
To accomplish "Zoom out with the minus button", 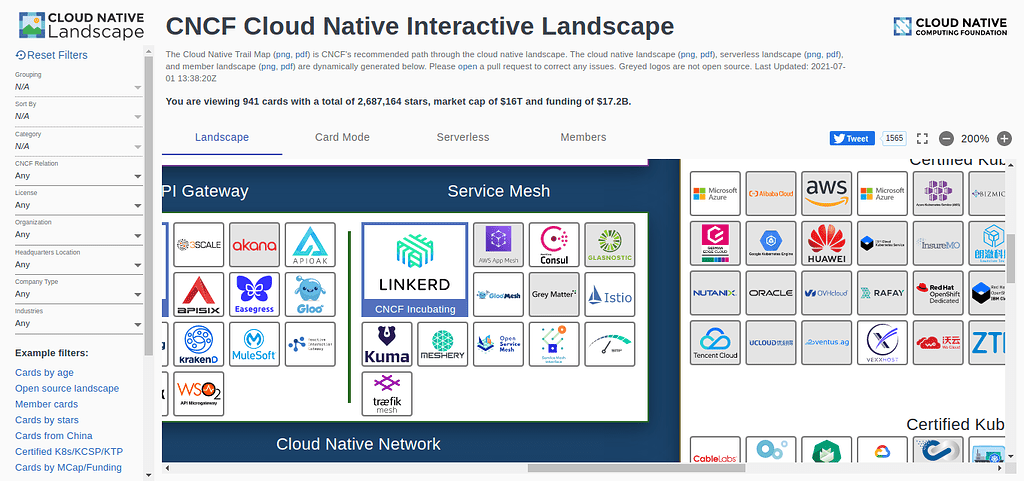I will 946,138.
